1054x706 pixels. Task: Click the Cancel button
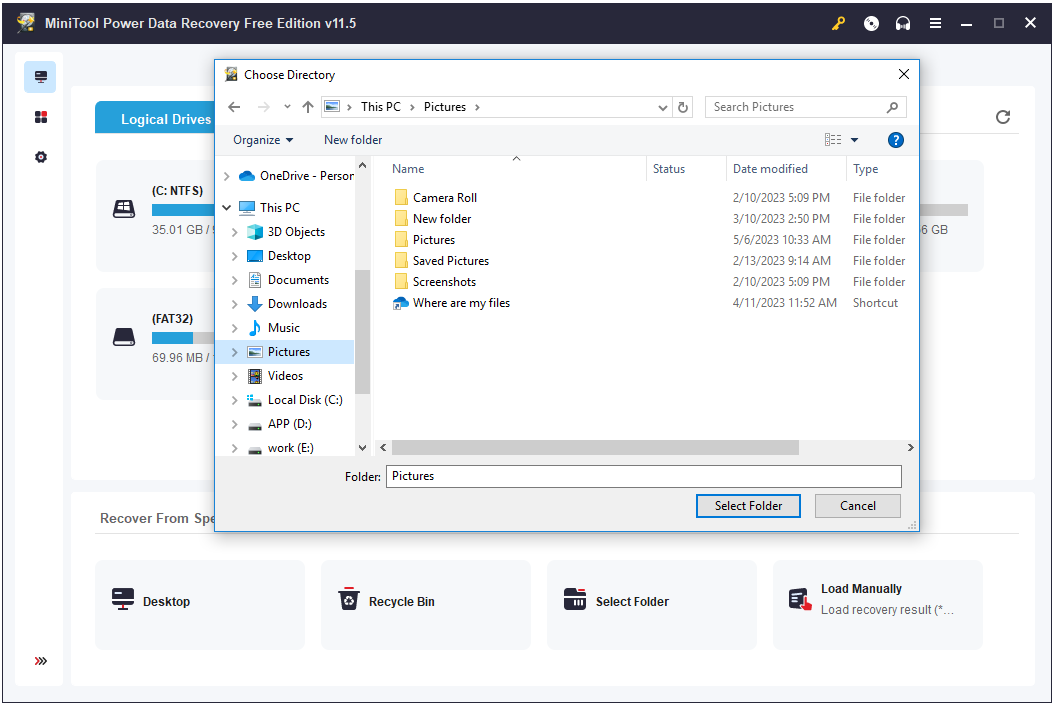tap(858, 506)
